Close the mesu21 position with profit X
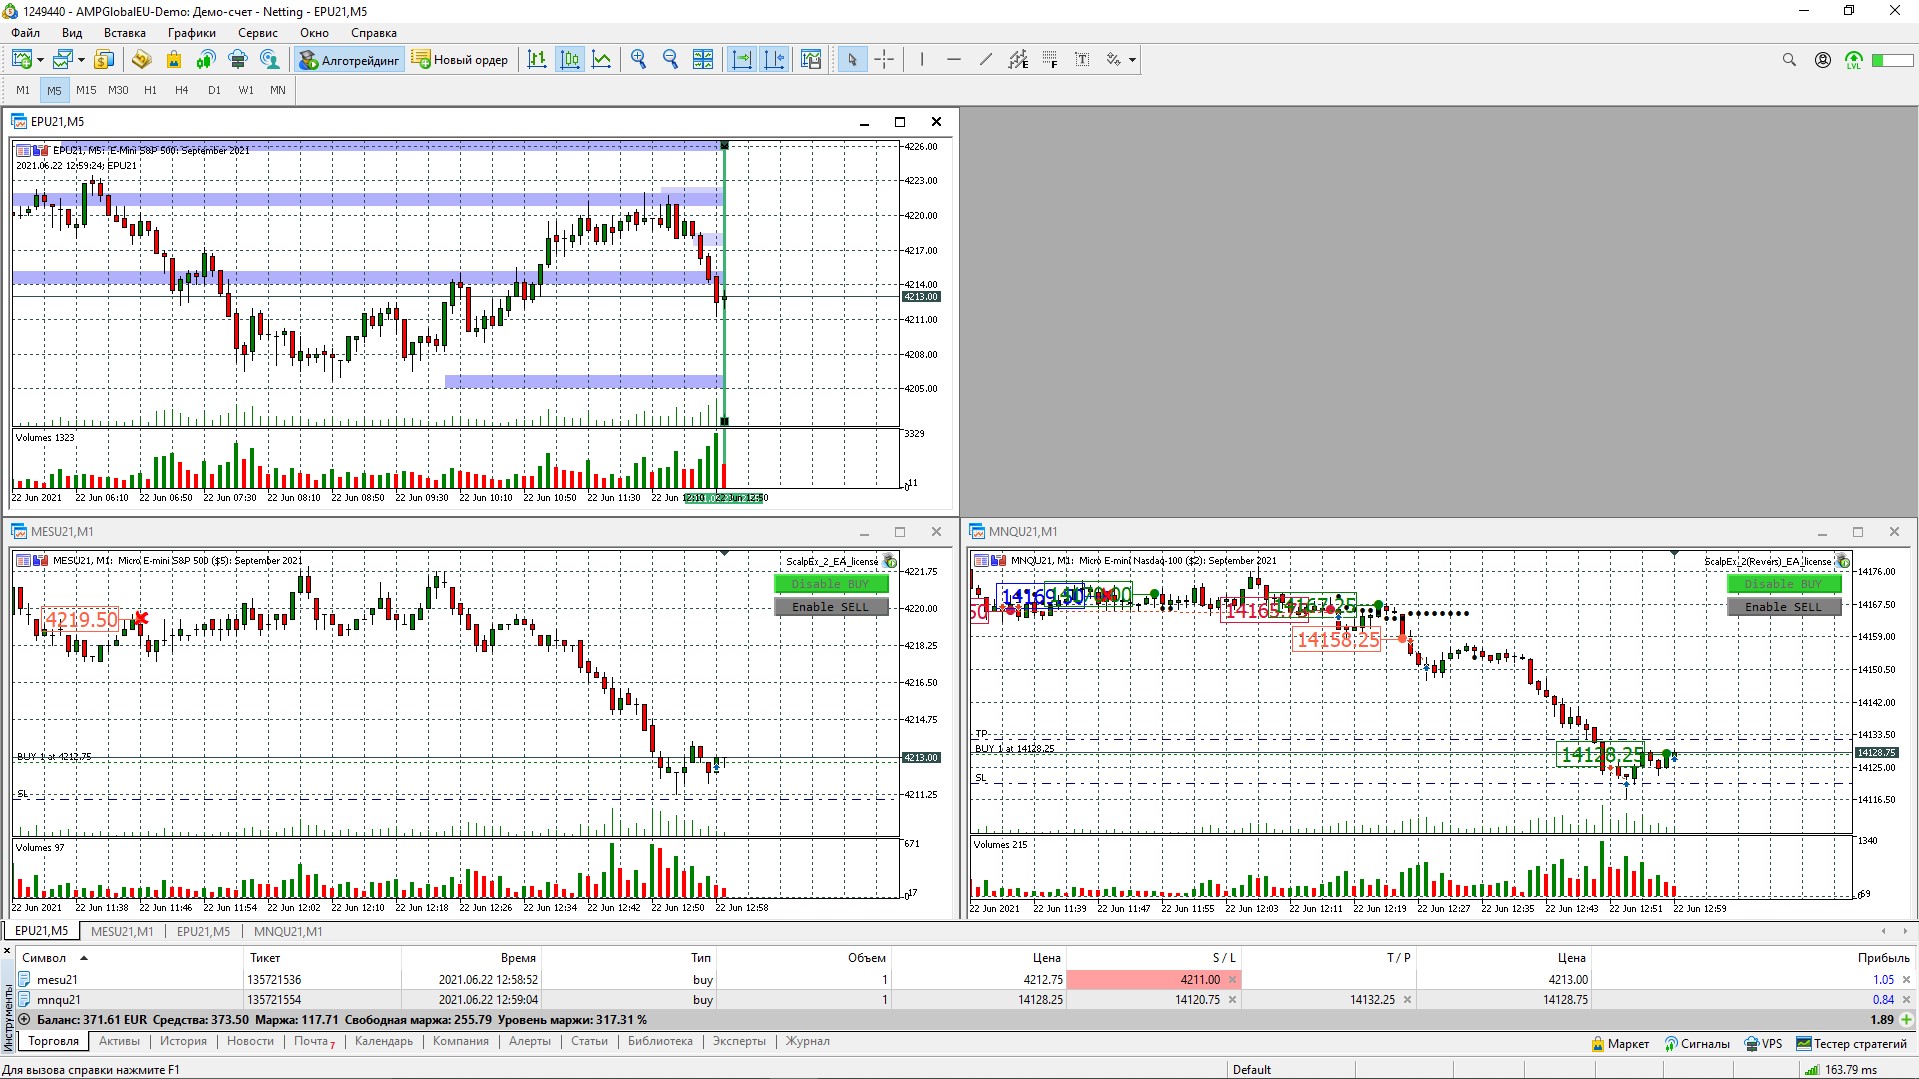1919x1079 pixels. 1906,980
